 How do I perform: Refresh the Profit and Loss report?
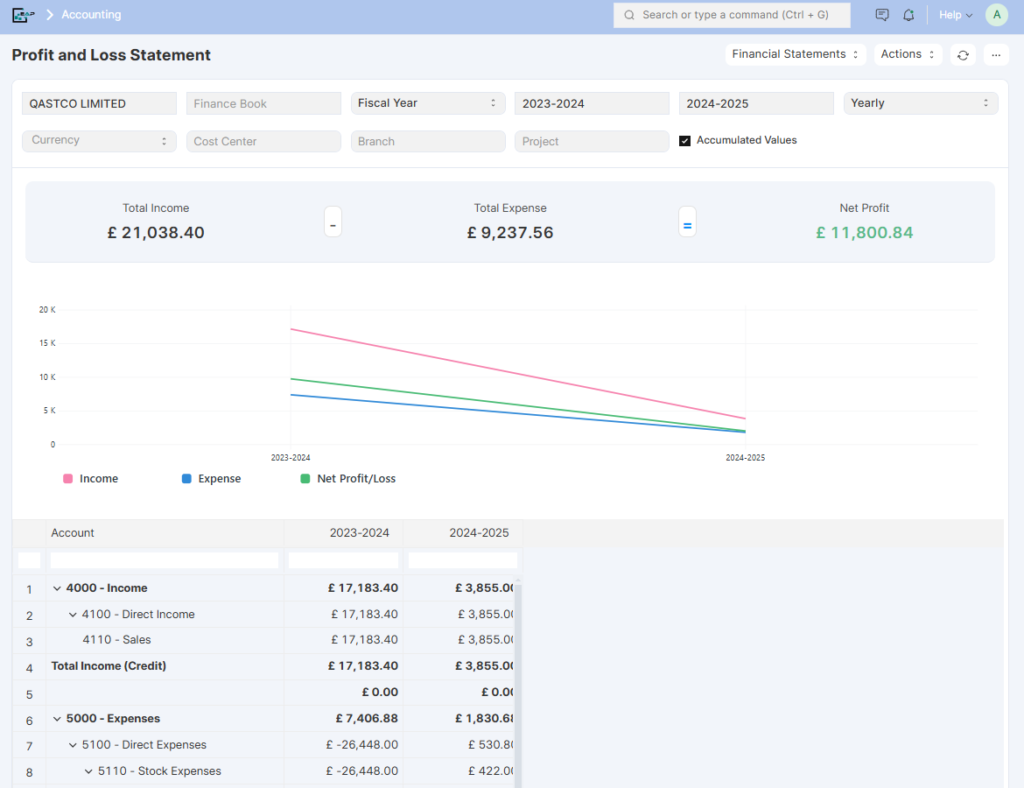pos(963,55)
